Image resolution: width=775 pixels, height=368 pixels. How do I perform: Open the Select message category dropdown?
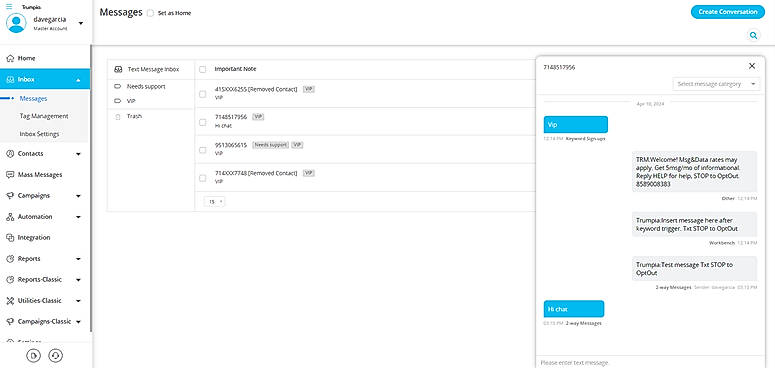(716, 84)
